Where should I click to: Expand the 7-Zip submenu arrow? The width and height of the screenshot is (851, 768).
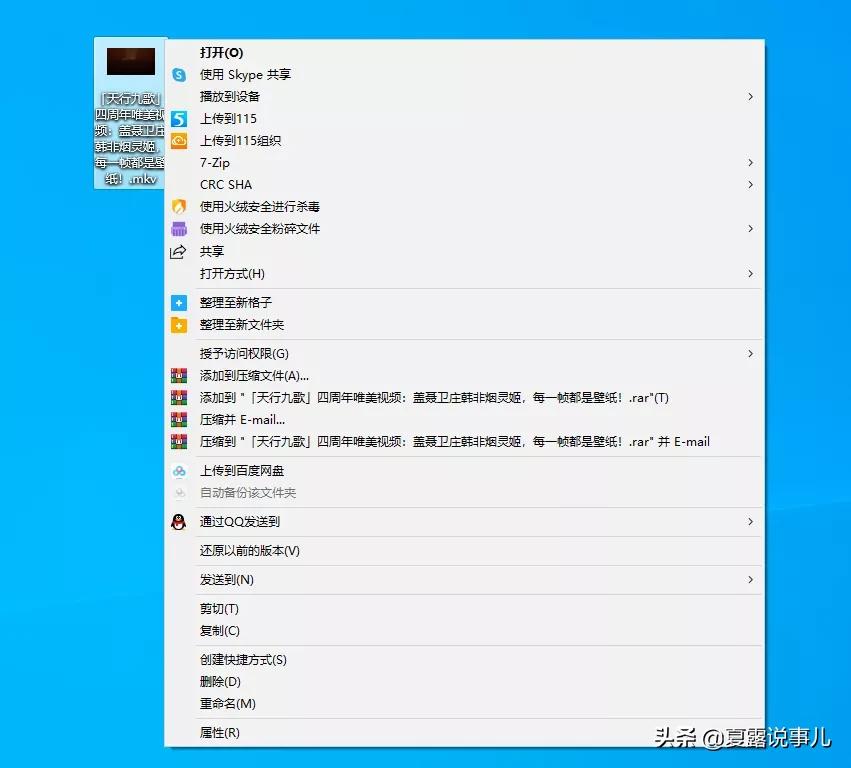(x=750, y=162)
